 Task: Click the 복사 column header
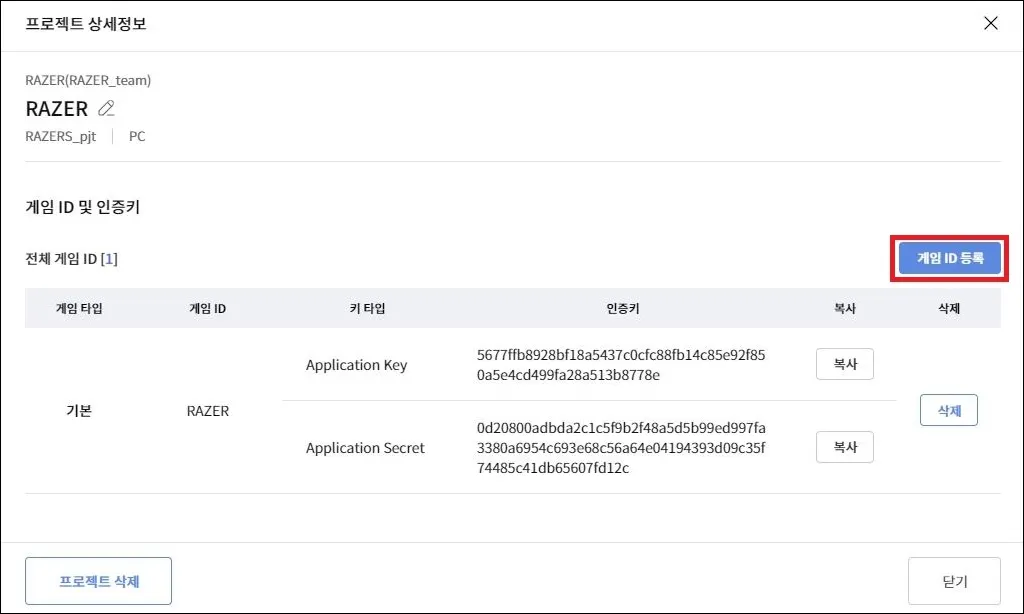point(845,309)
